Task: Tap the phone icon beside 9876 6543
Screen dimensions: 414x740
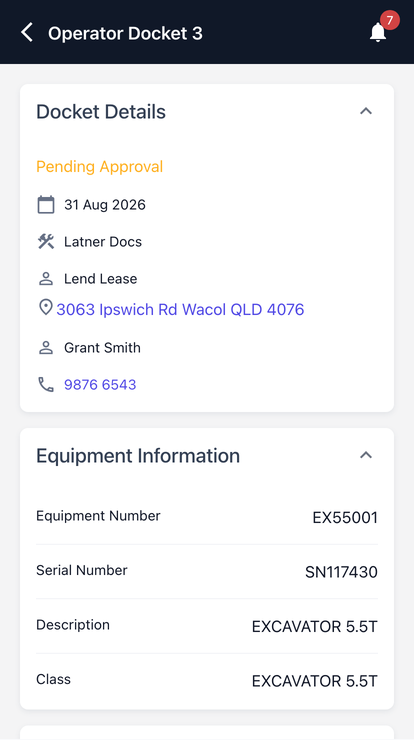Action: click(46, 385)
